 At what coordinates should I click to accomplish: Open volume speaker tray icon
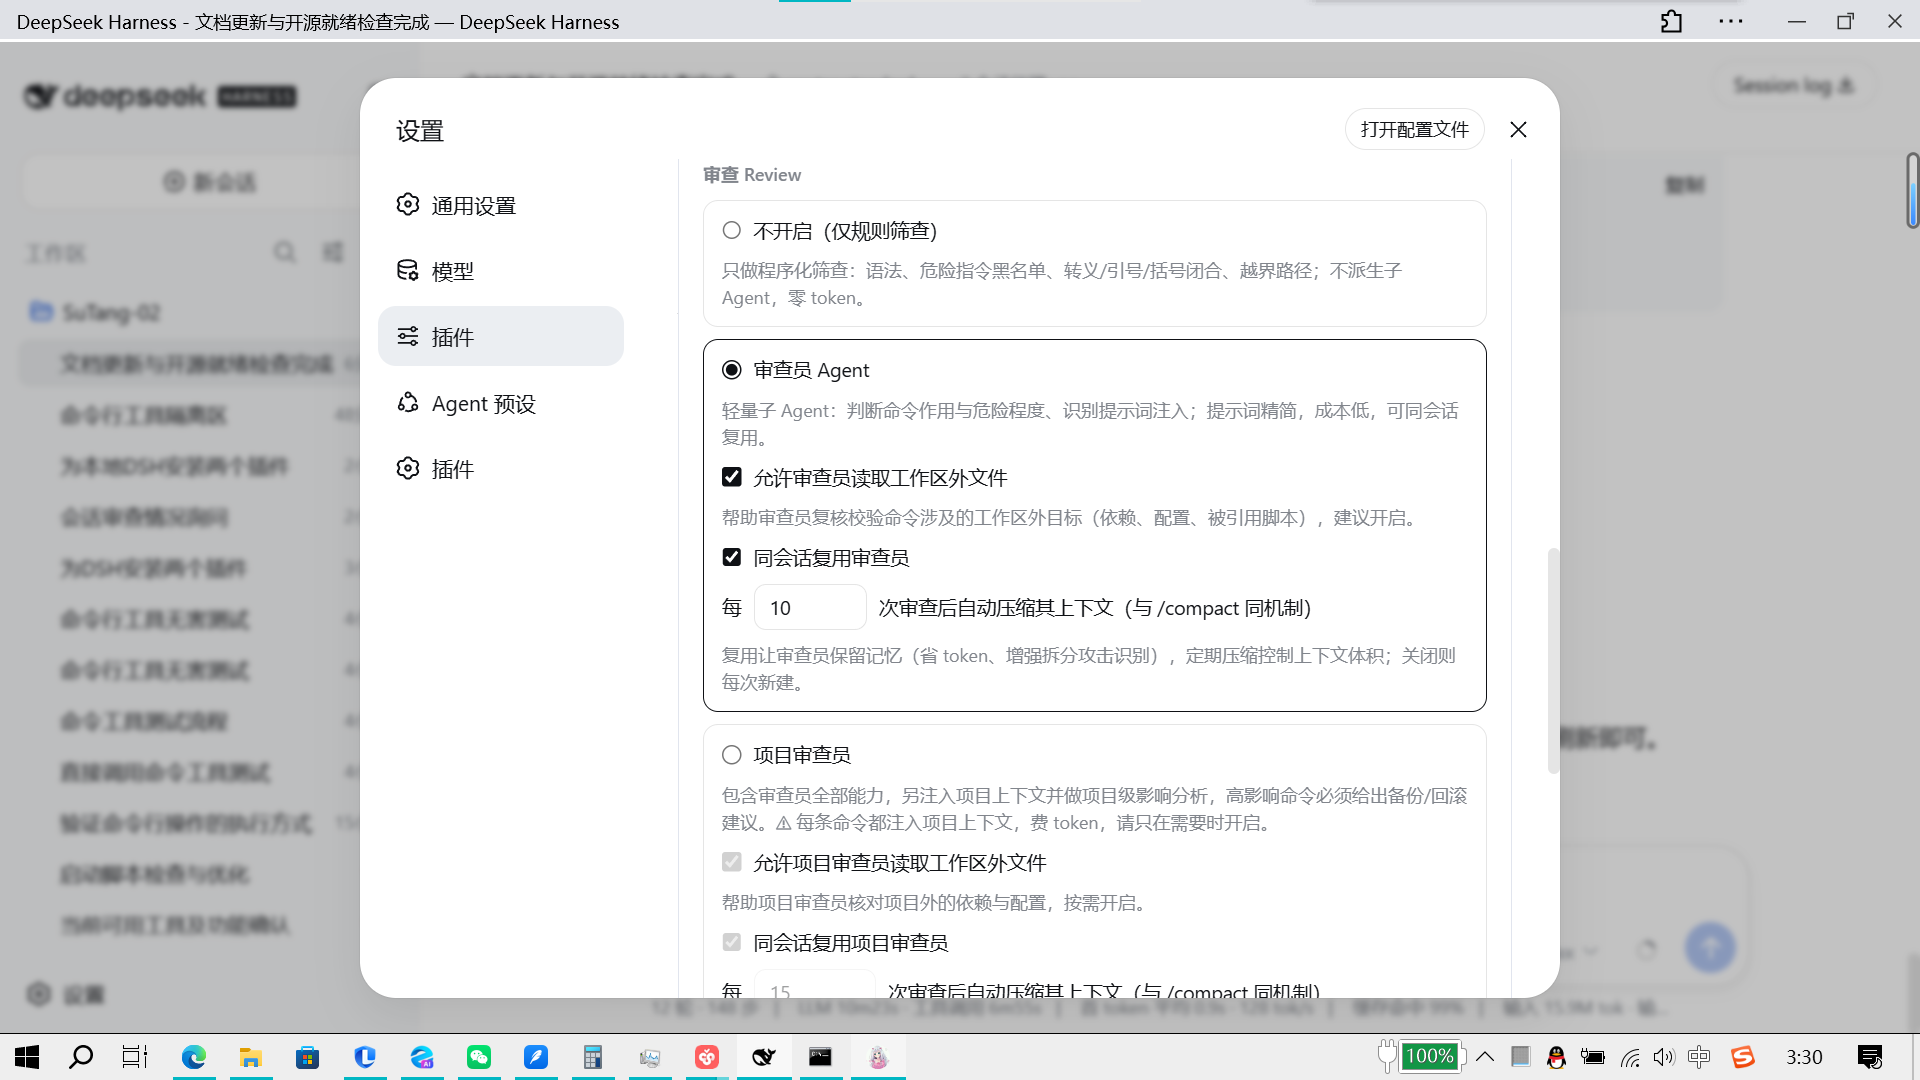click(1664, 1057)
